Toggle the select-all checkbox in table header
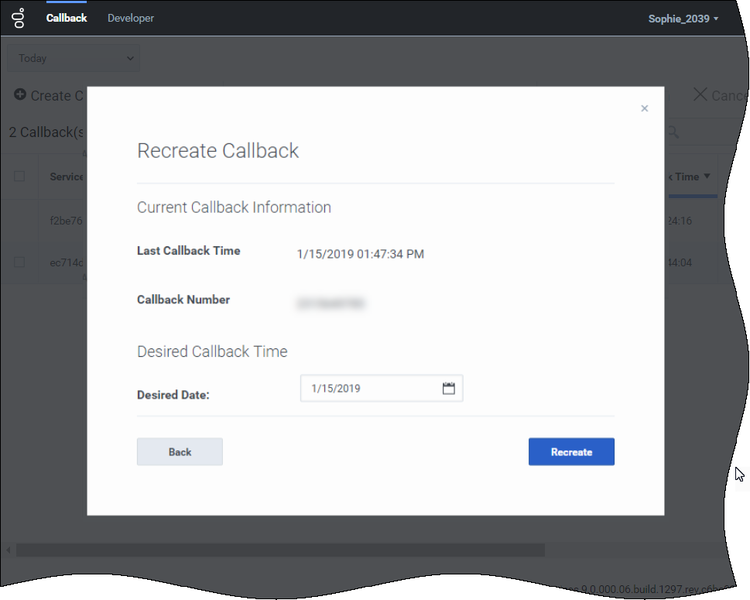750x600 pixels. coord(19,177)
